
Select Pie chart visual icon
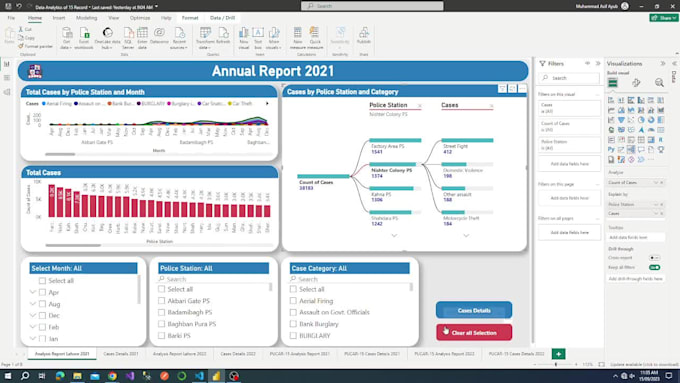coord(641,120)
